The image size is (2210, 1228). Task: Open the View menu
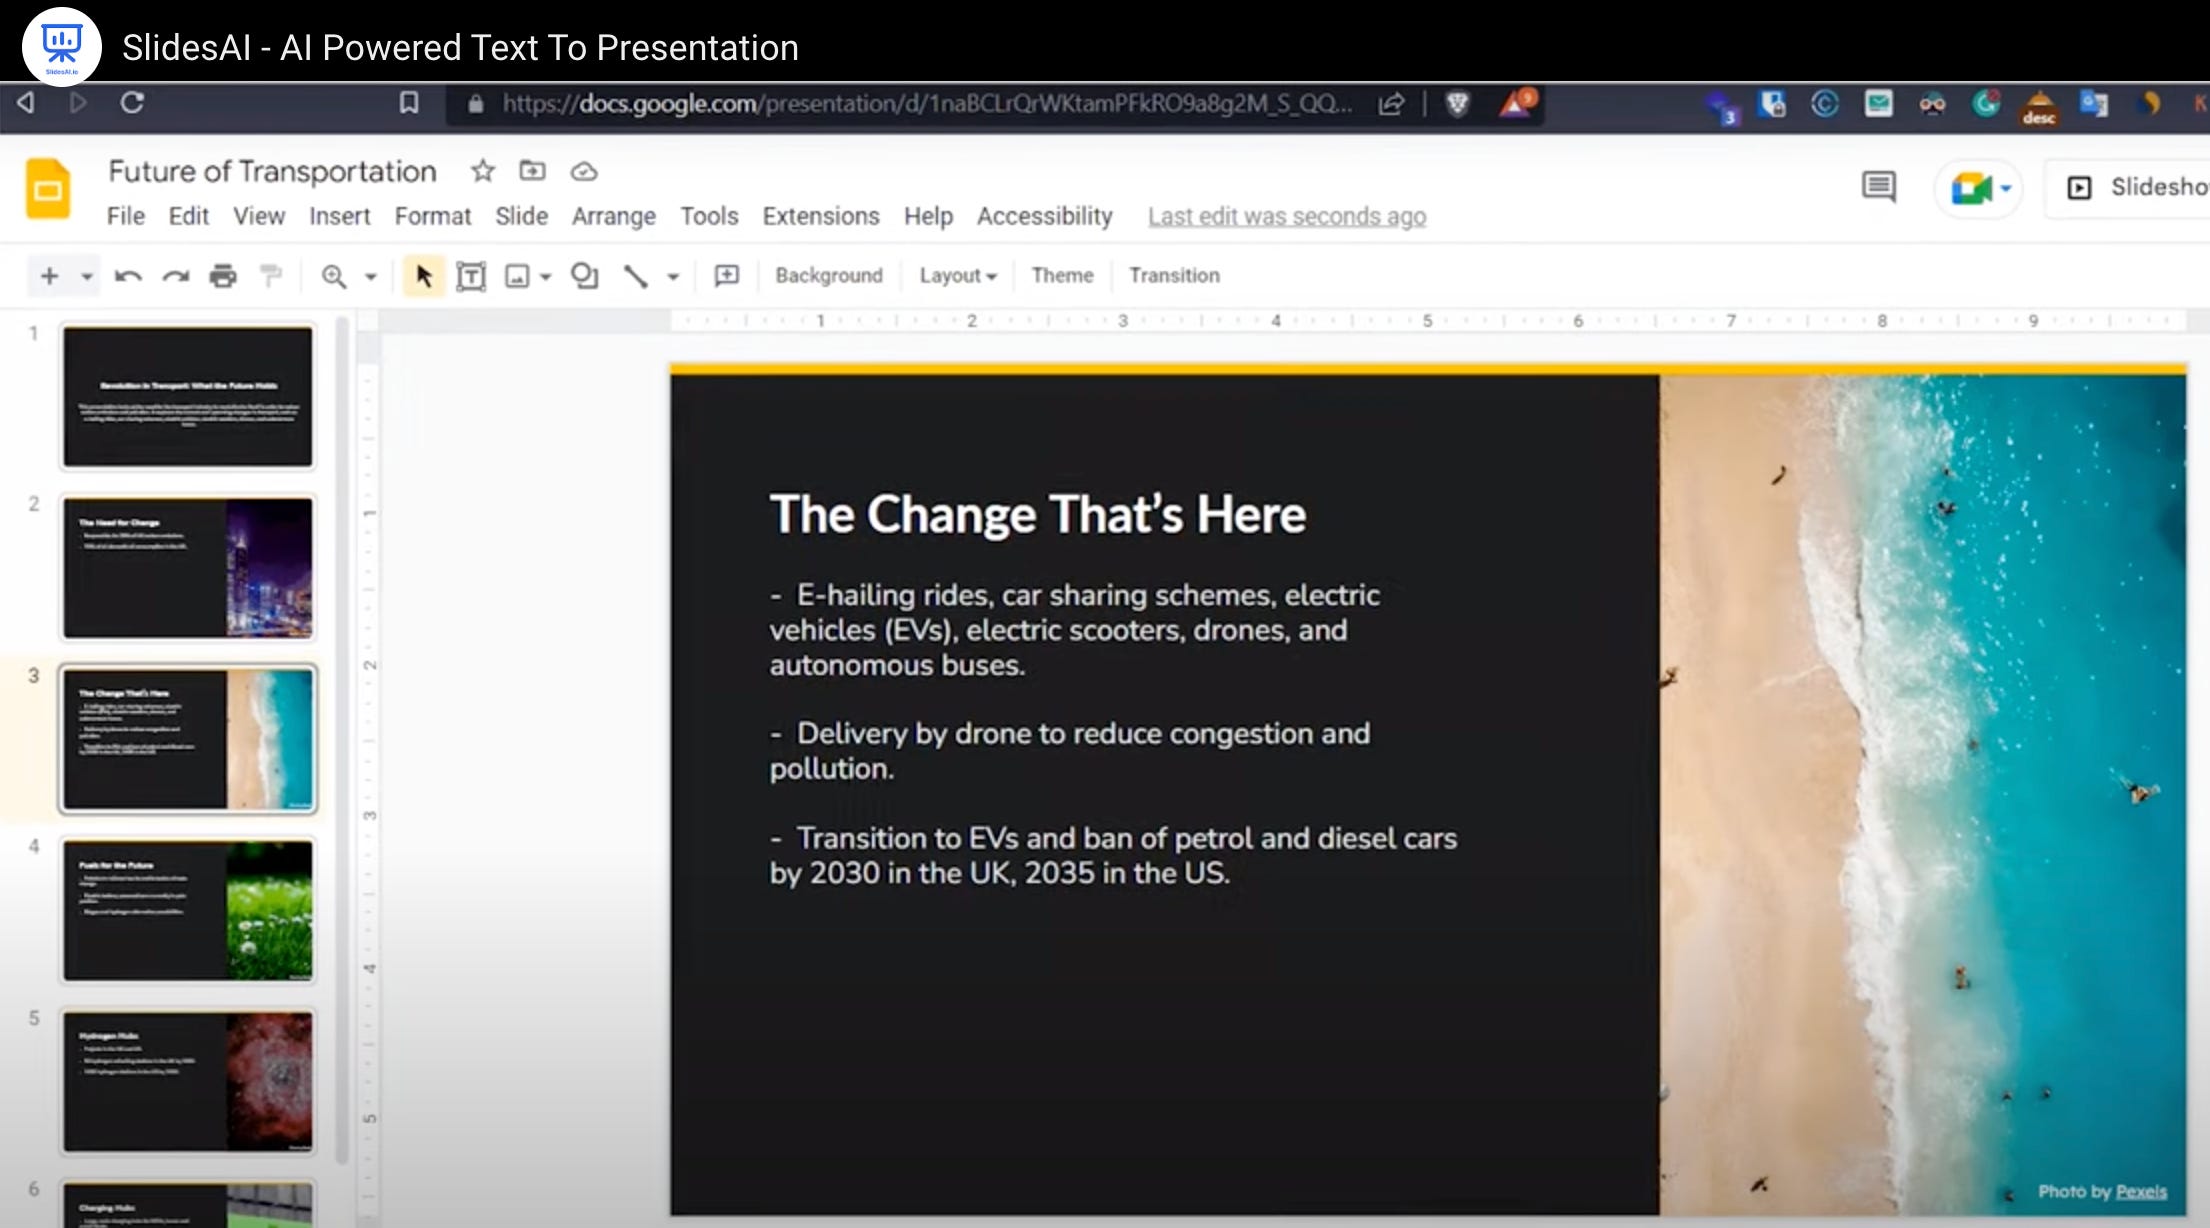coord(259,216)
